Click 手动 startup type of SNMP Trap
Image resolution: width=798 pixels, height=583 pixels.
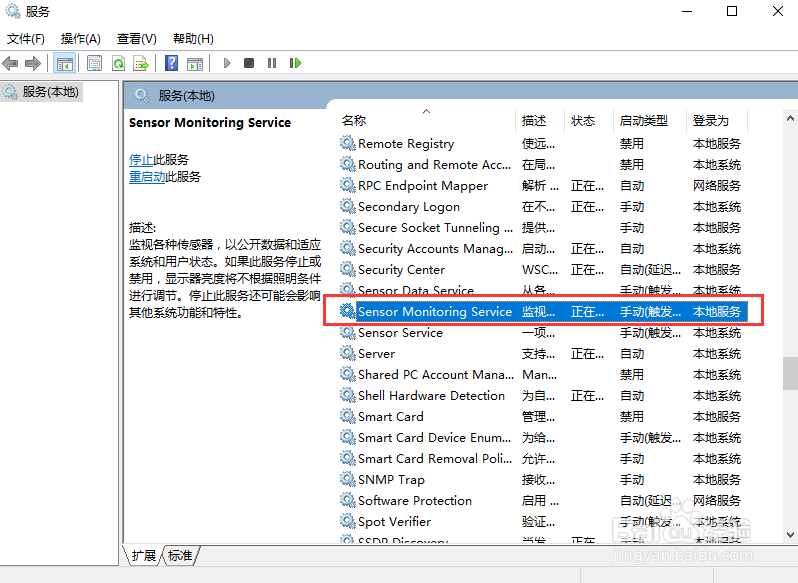632,480
